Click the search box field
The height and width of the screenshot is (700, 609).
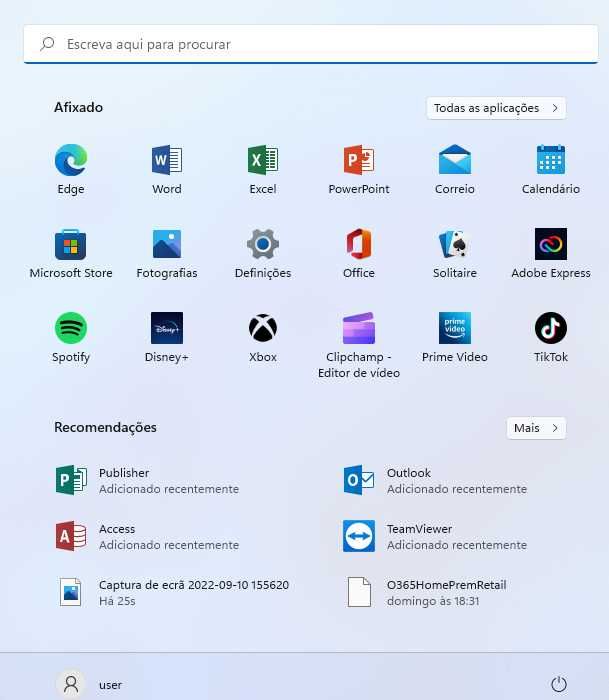click(x=311, y=44)
